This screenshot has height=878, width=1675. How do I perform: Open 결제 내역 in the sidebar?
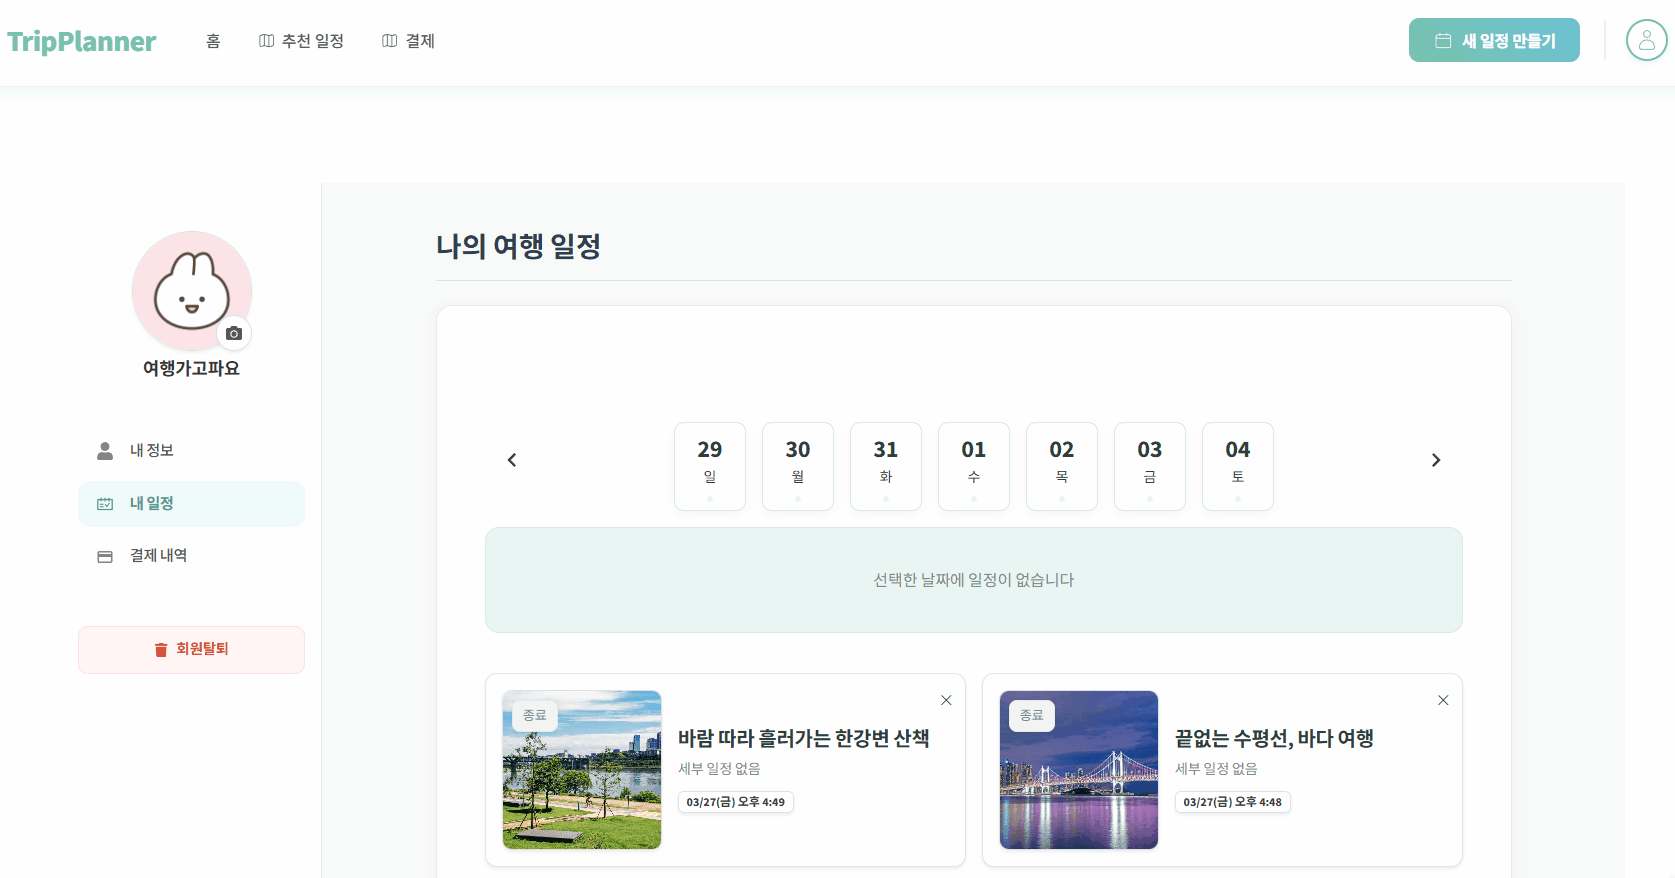click(158, 556)
